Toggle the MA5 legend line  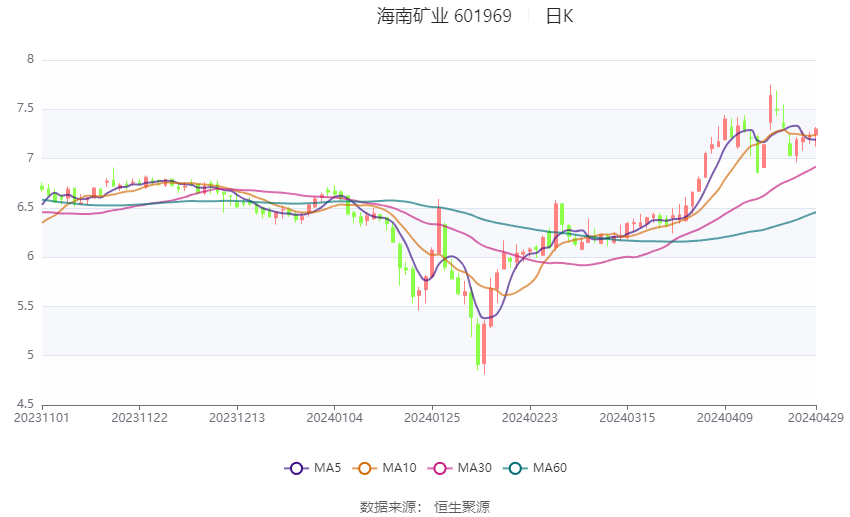point(313,468)
